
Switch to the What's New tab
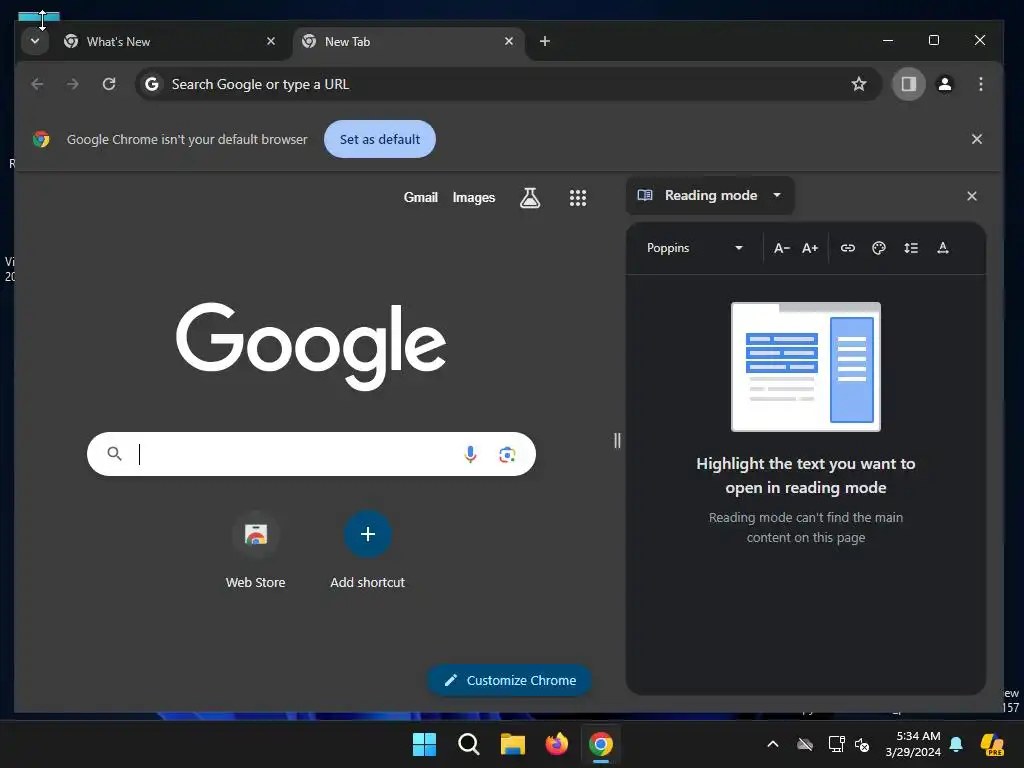point(170,42)
